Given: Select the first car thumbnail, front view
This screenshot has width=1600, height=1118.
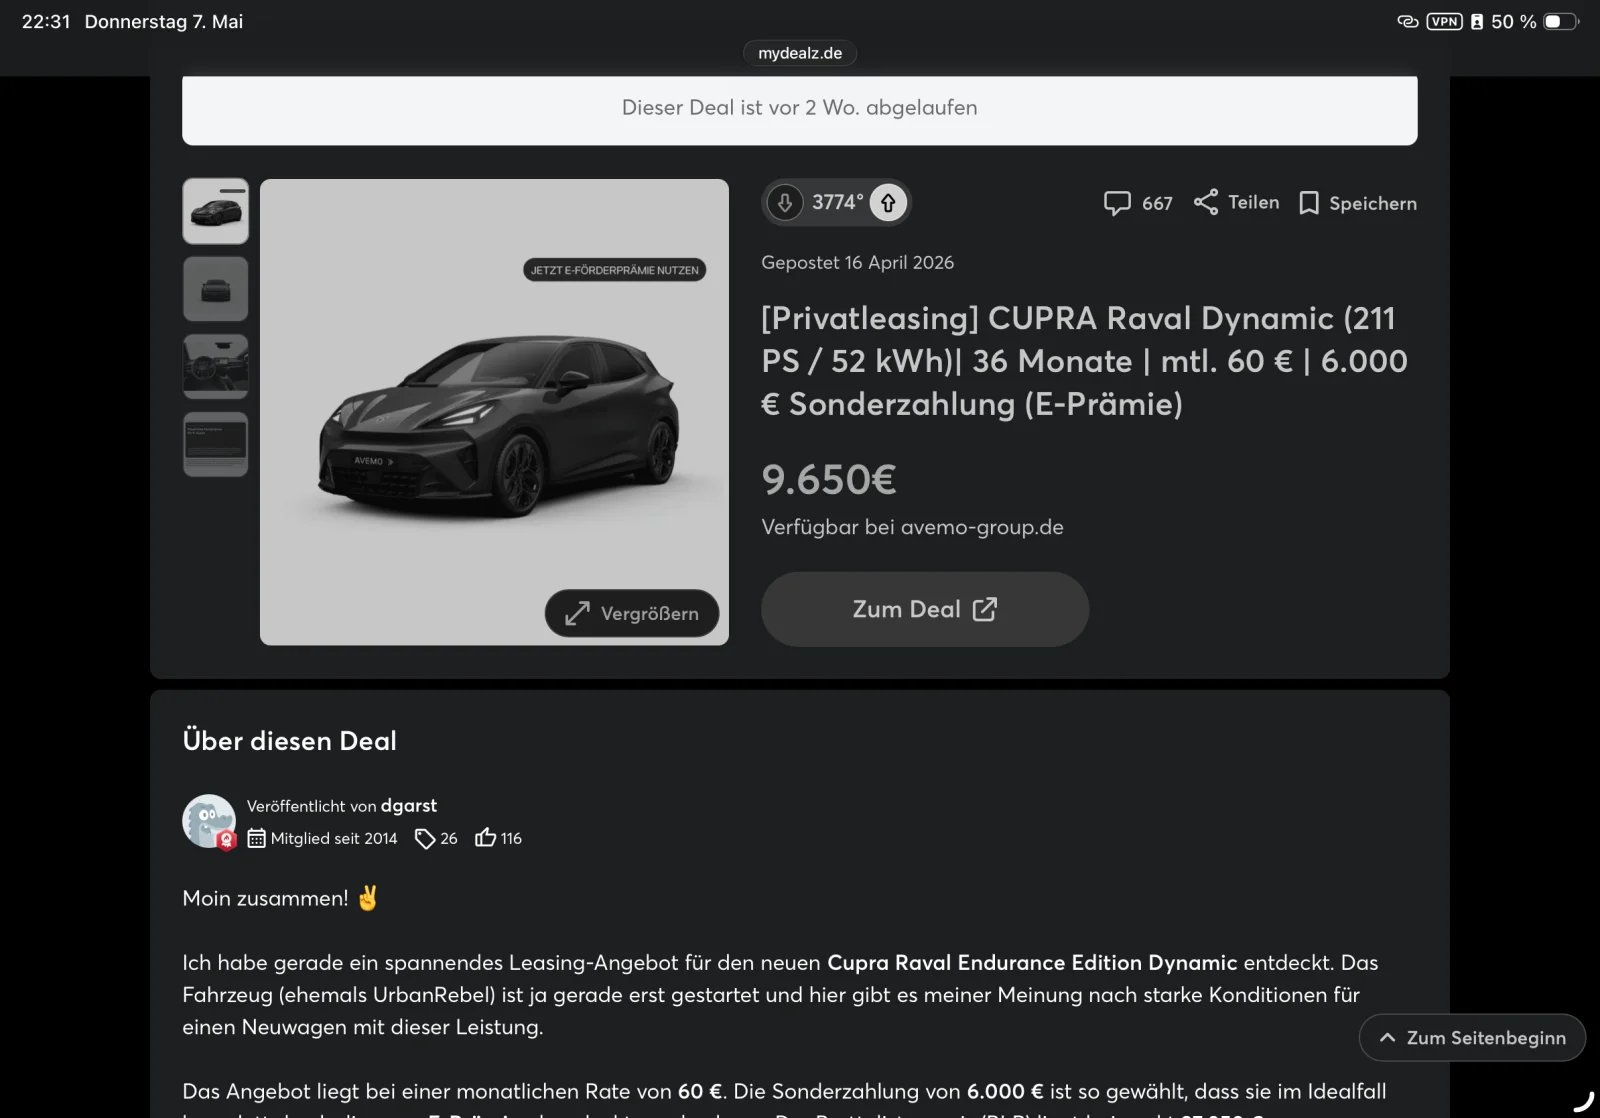Looking at the screenshot, I should 216,211.
